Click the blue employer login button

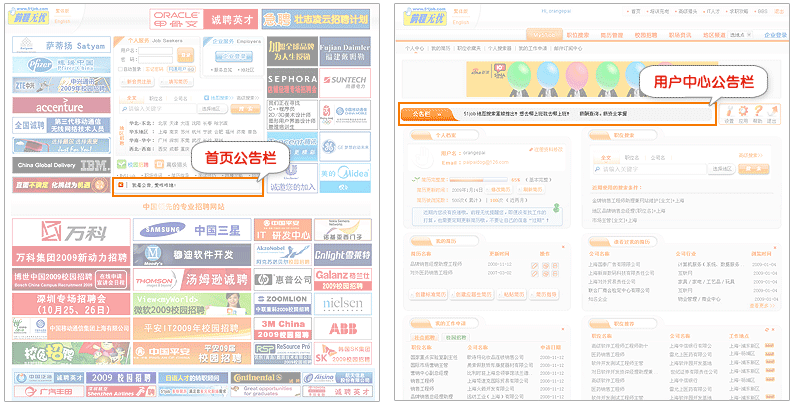coord(234,56)
